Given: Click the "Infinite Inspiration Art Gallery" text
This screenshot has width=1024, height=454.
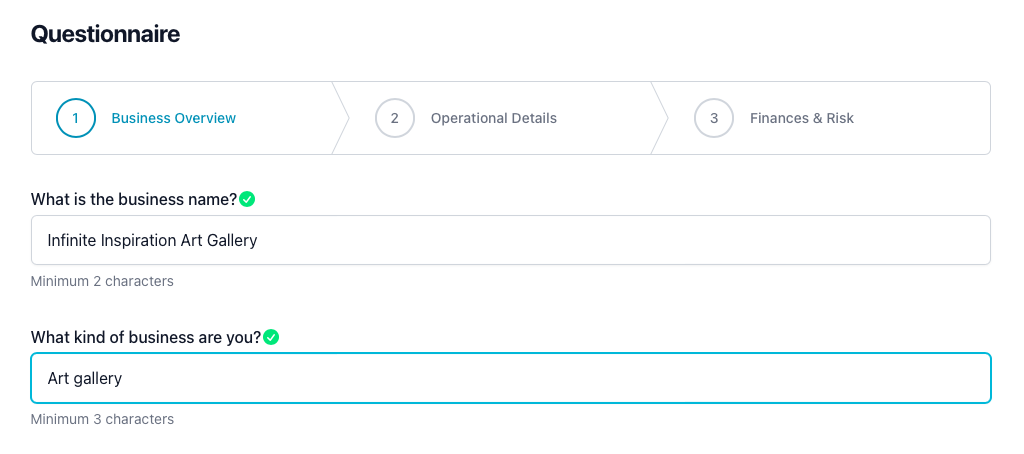Looking at the screenshot, I should (x=152, y=240).
